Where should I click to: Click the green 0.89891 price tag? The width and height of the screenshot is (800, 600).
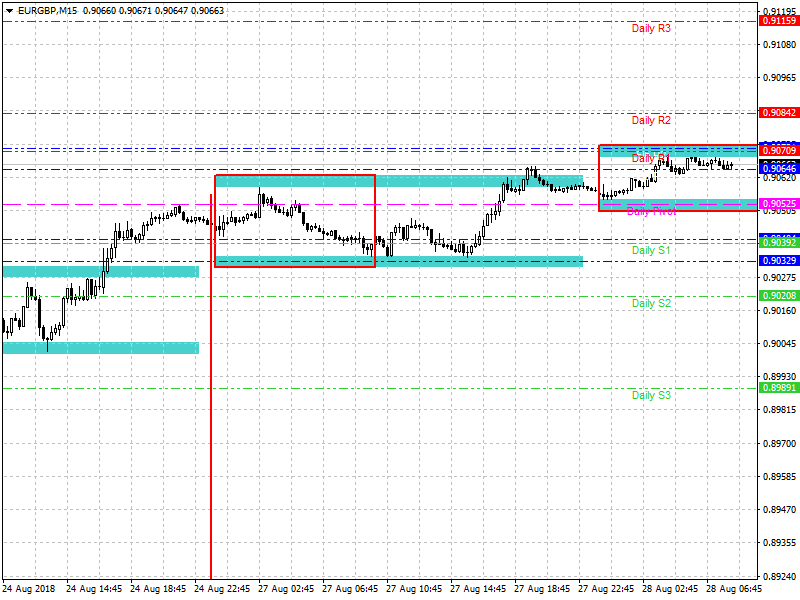778,388
